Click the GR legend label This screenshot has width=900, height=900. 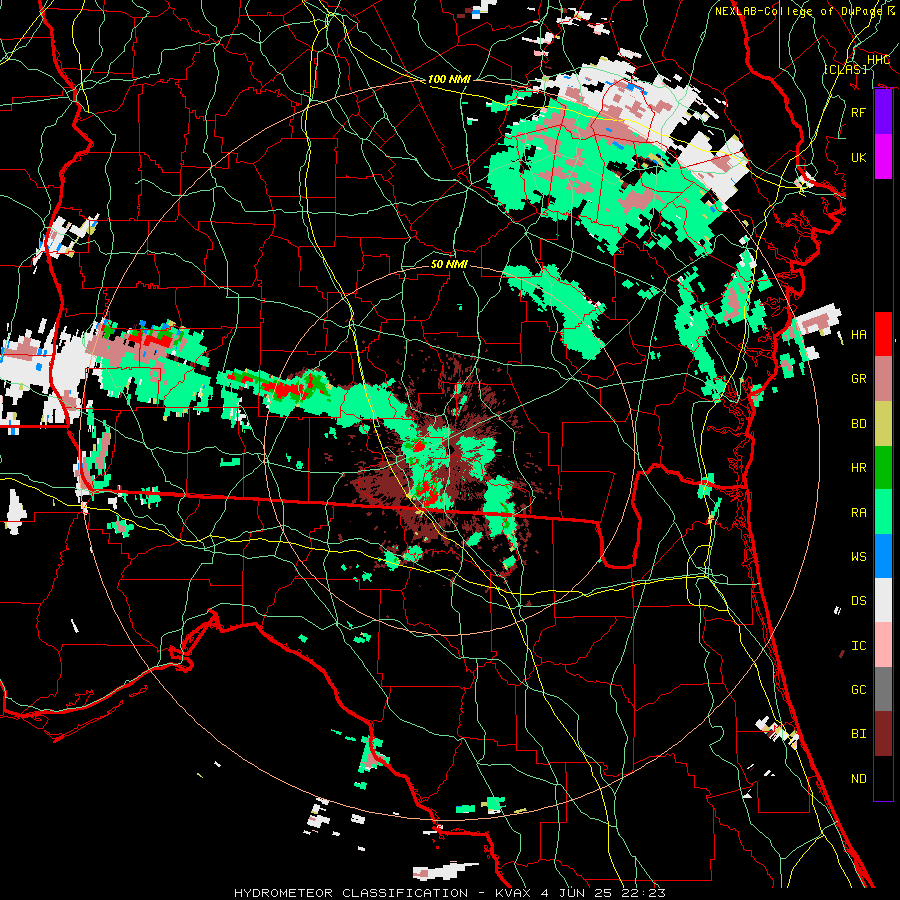[x=858, y=379]
